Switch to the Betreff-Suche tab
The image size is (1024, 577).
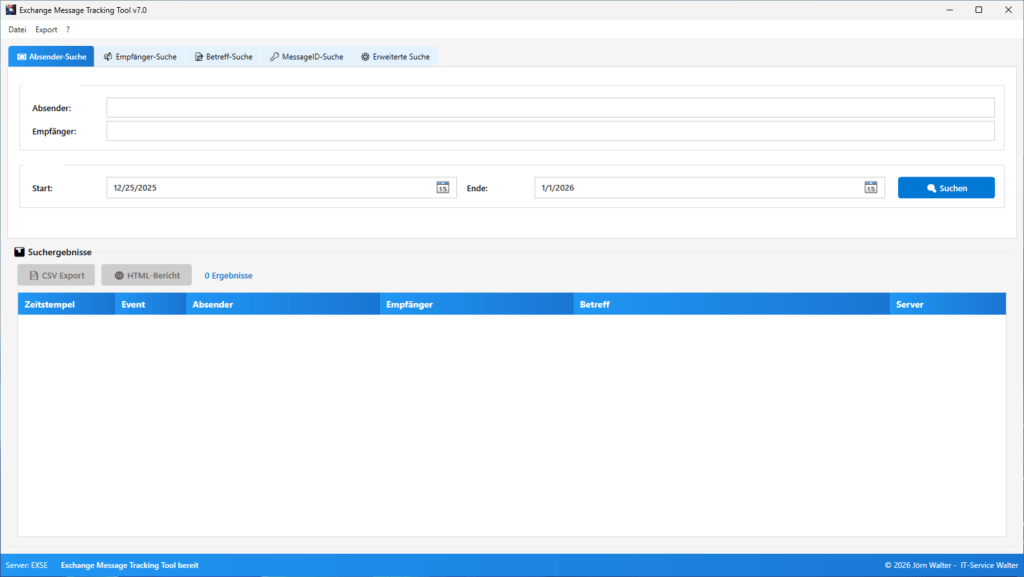click(222, 57)
